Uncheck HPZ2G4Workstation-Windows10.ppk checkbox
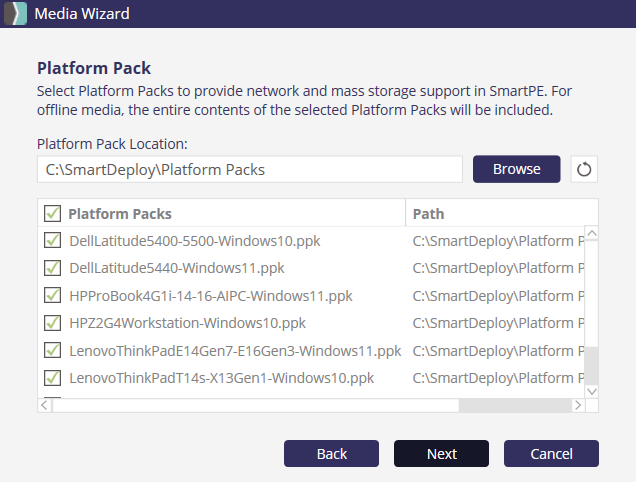The width and height of the screenshot is (636, 482). click(x=51, y=323)
